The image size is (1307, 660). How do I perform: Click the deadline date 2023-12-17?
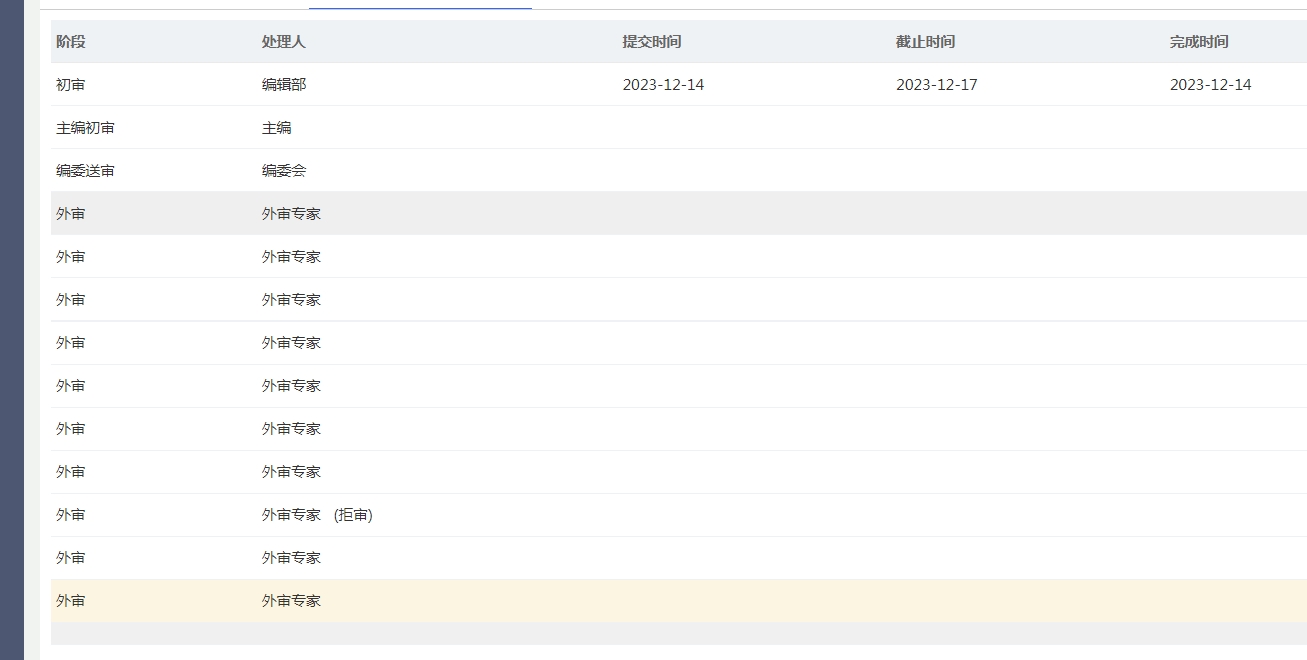click(937, 85)
